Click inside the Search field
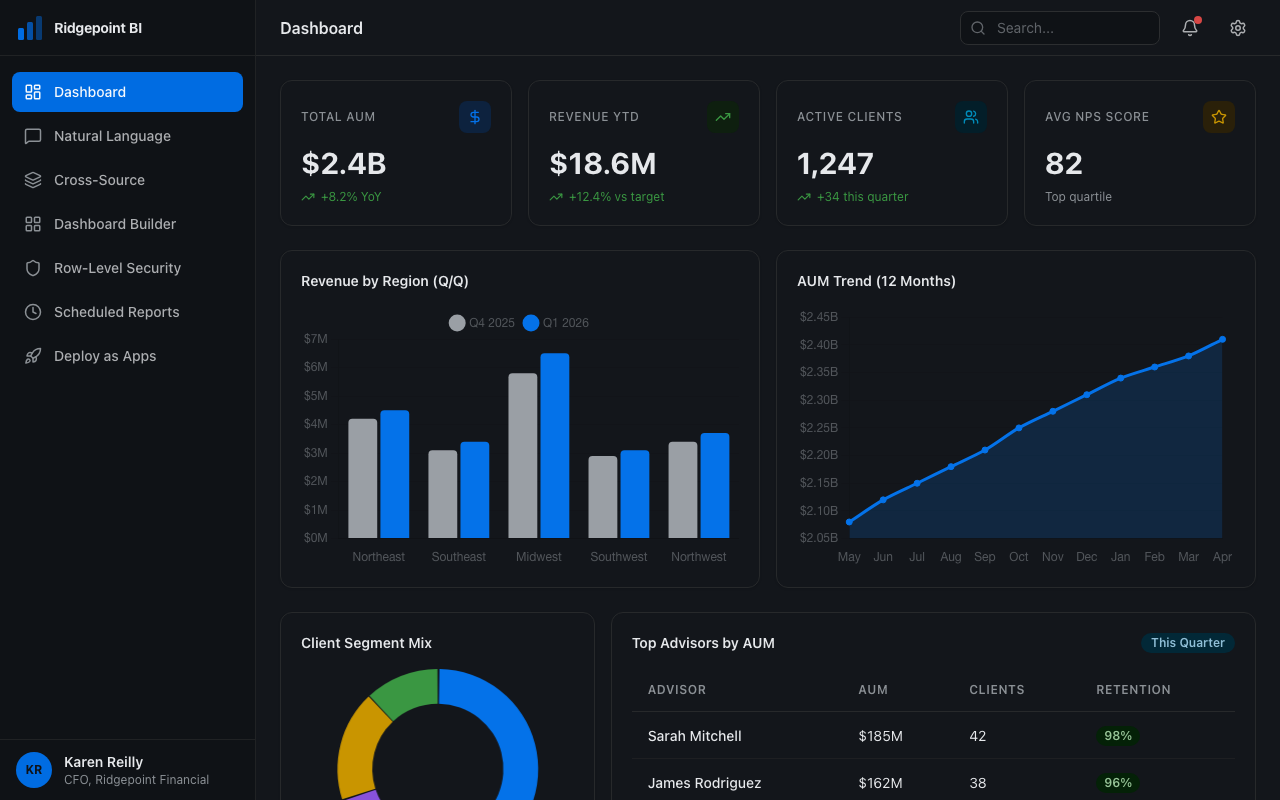1280x800 pixels. (1059, 28)
